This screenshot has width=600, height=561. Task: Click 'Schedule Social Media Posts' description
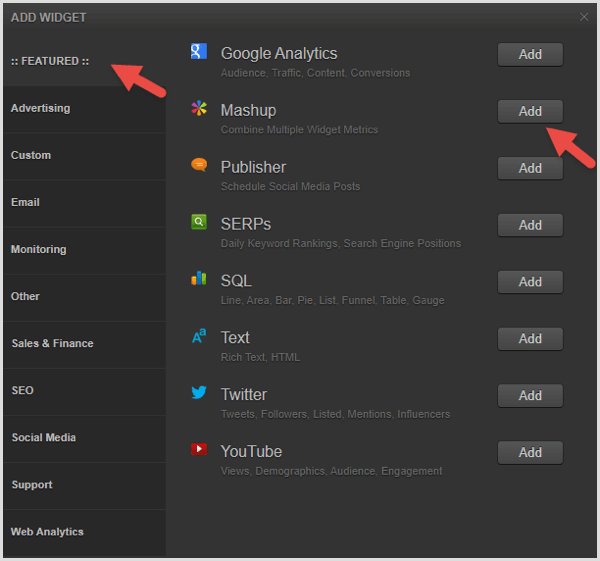[x=290, y=186]
